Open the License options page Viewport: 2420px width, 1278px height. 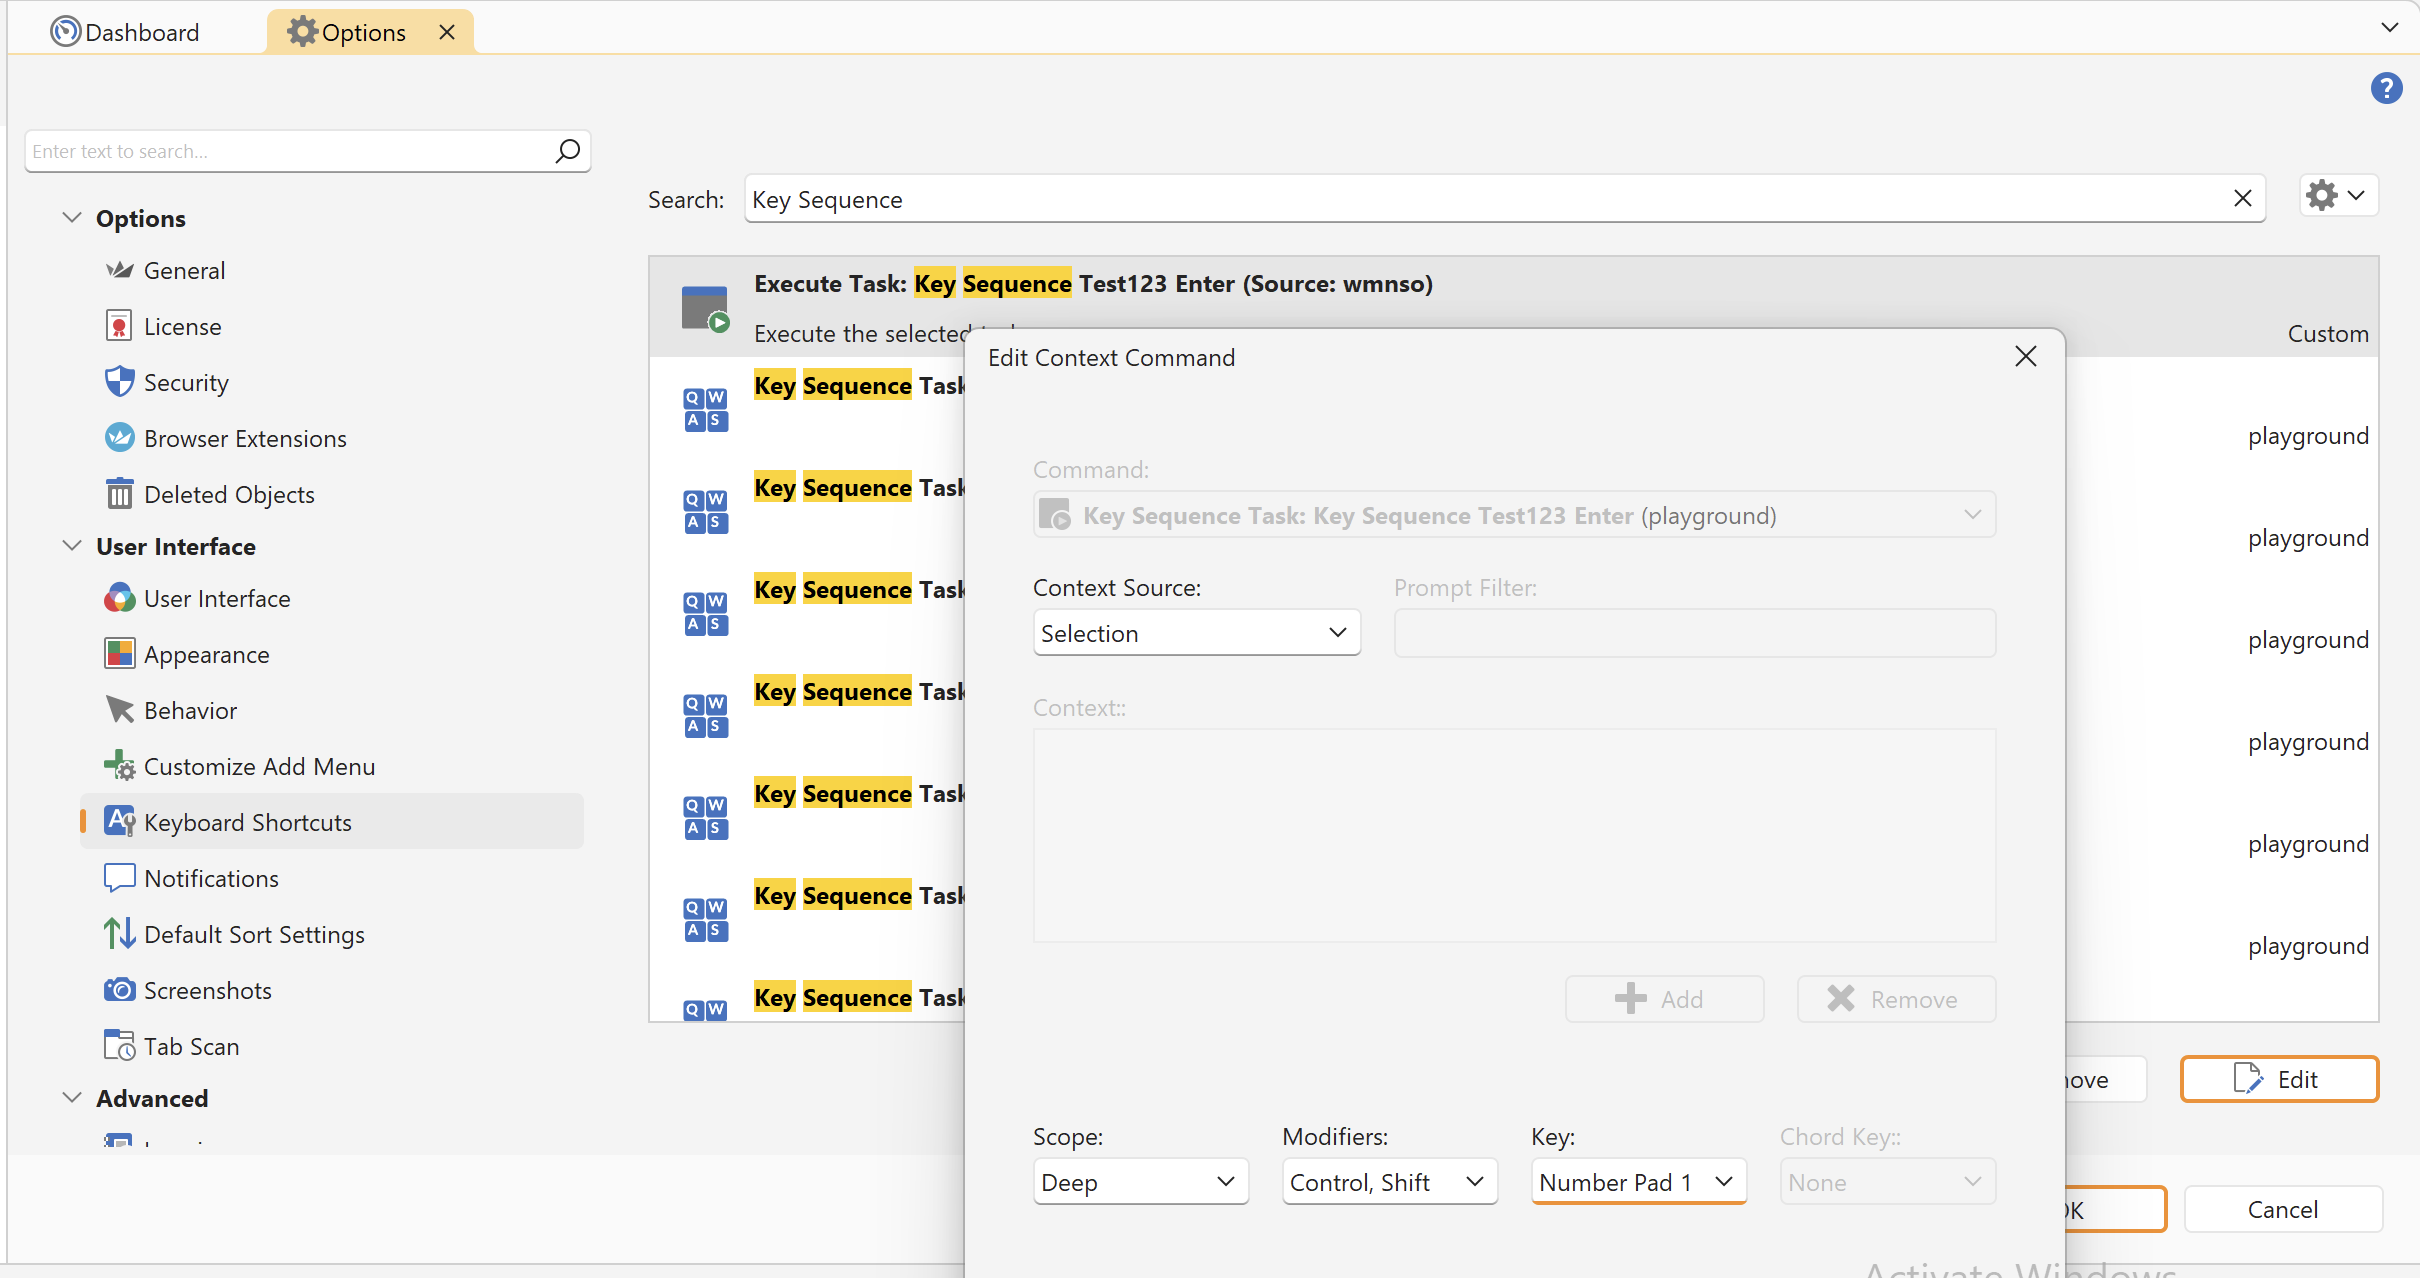tap(182, 327)
